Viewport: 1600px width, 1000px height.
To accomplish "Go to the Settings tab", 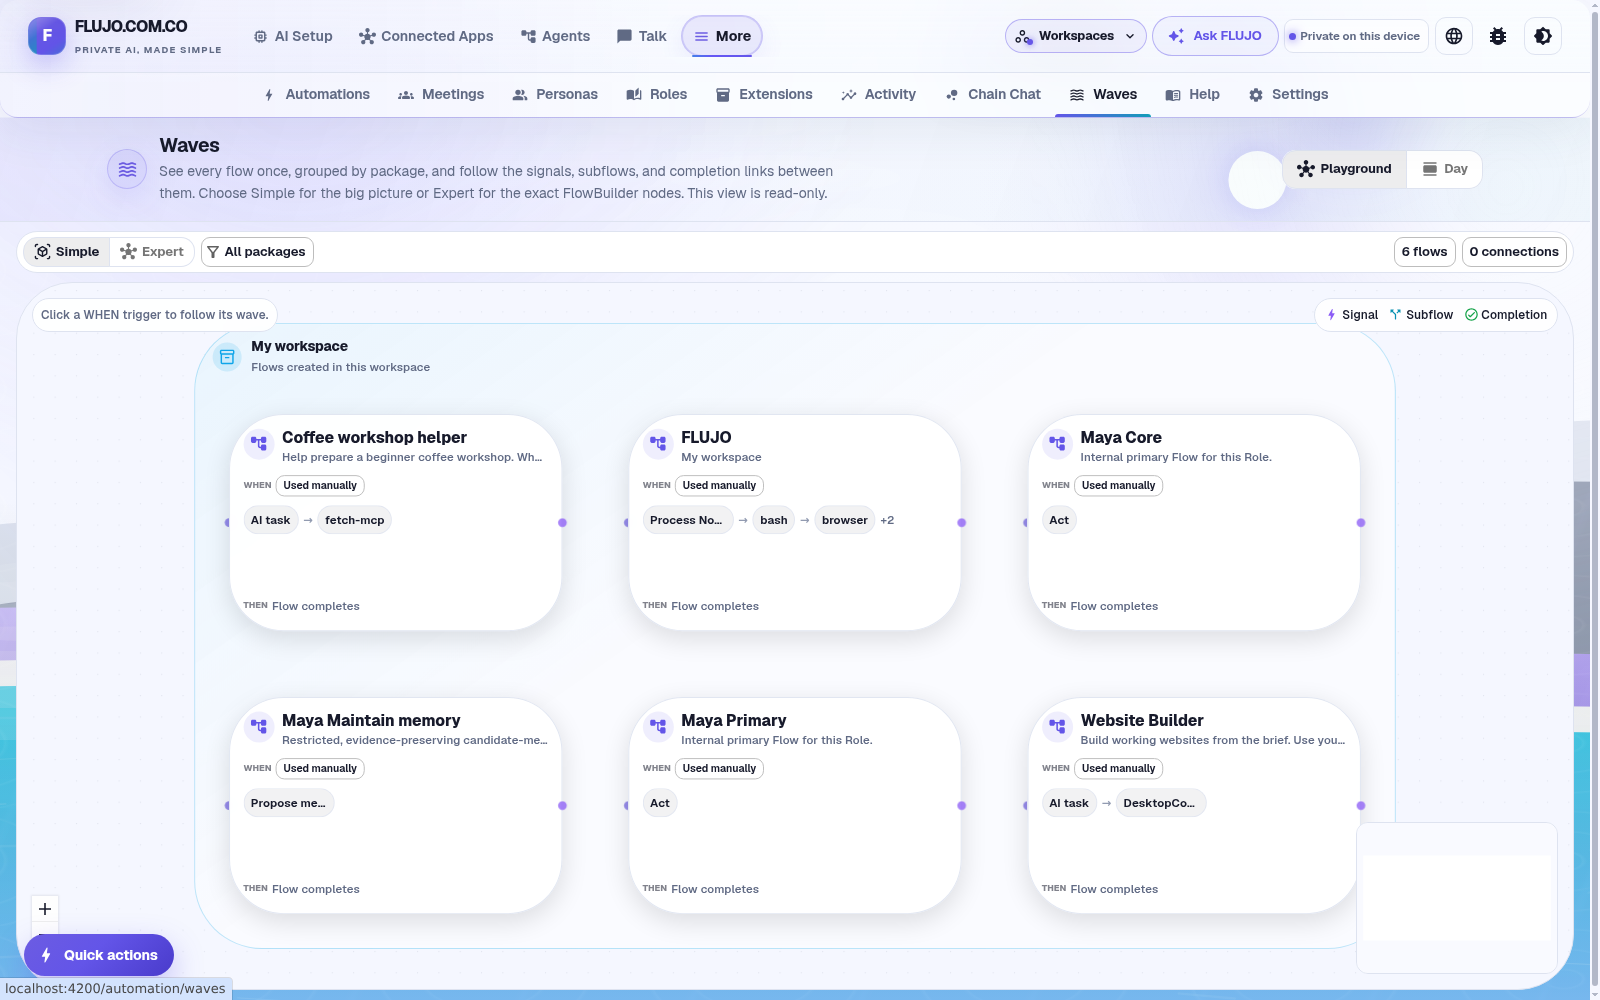I will point(1289,95).
